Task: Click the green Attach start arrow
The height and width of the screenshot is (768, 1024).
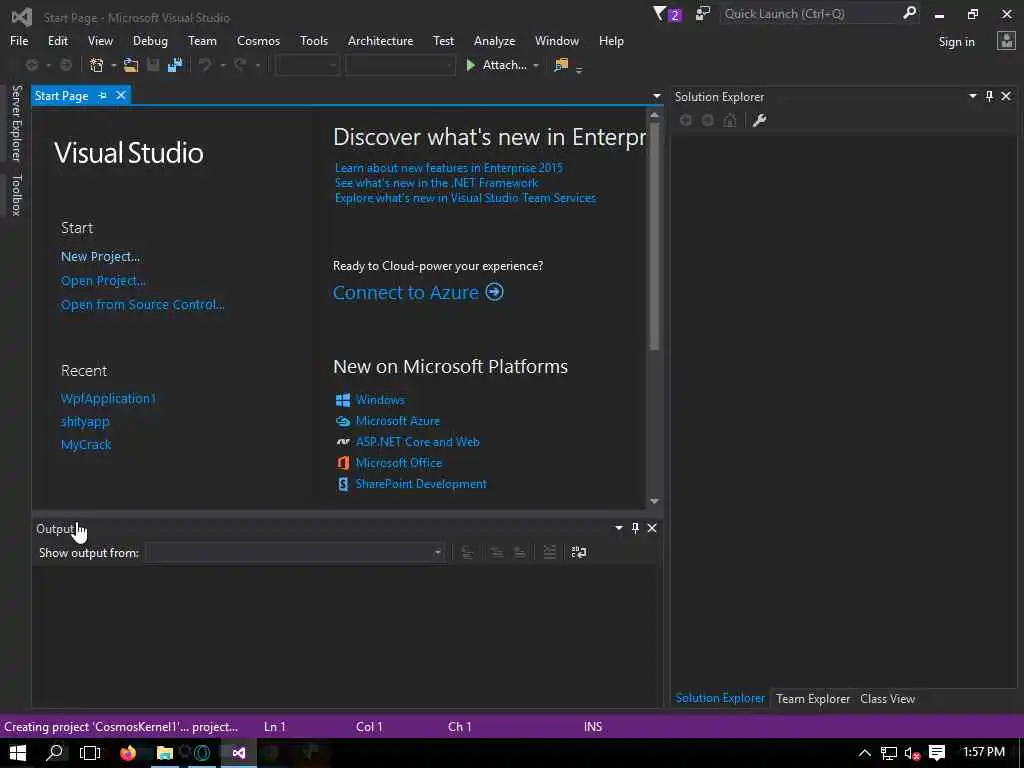Action: [470, 65]
